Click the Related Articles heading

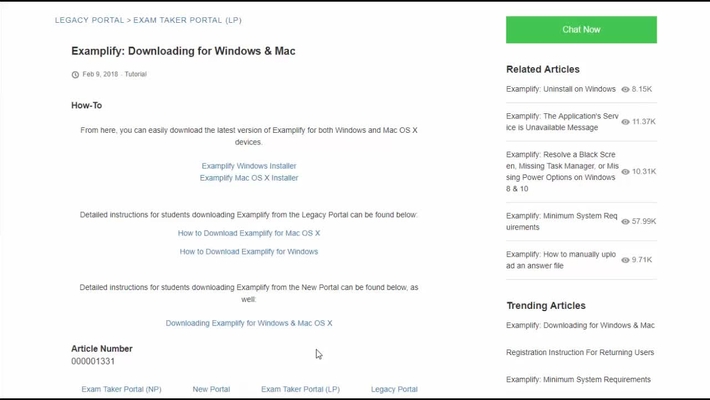click(x=543, y=69)
